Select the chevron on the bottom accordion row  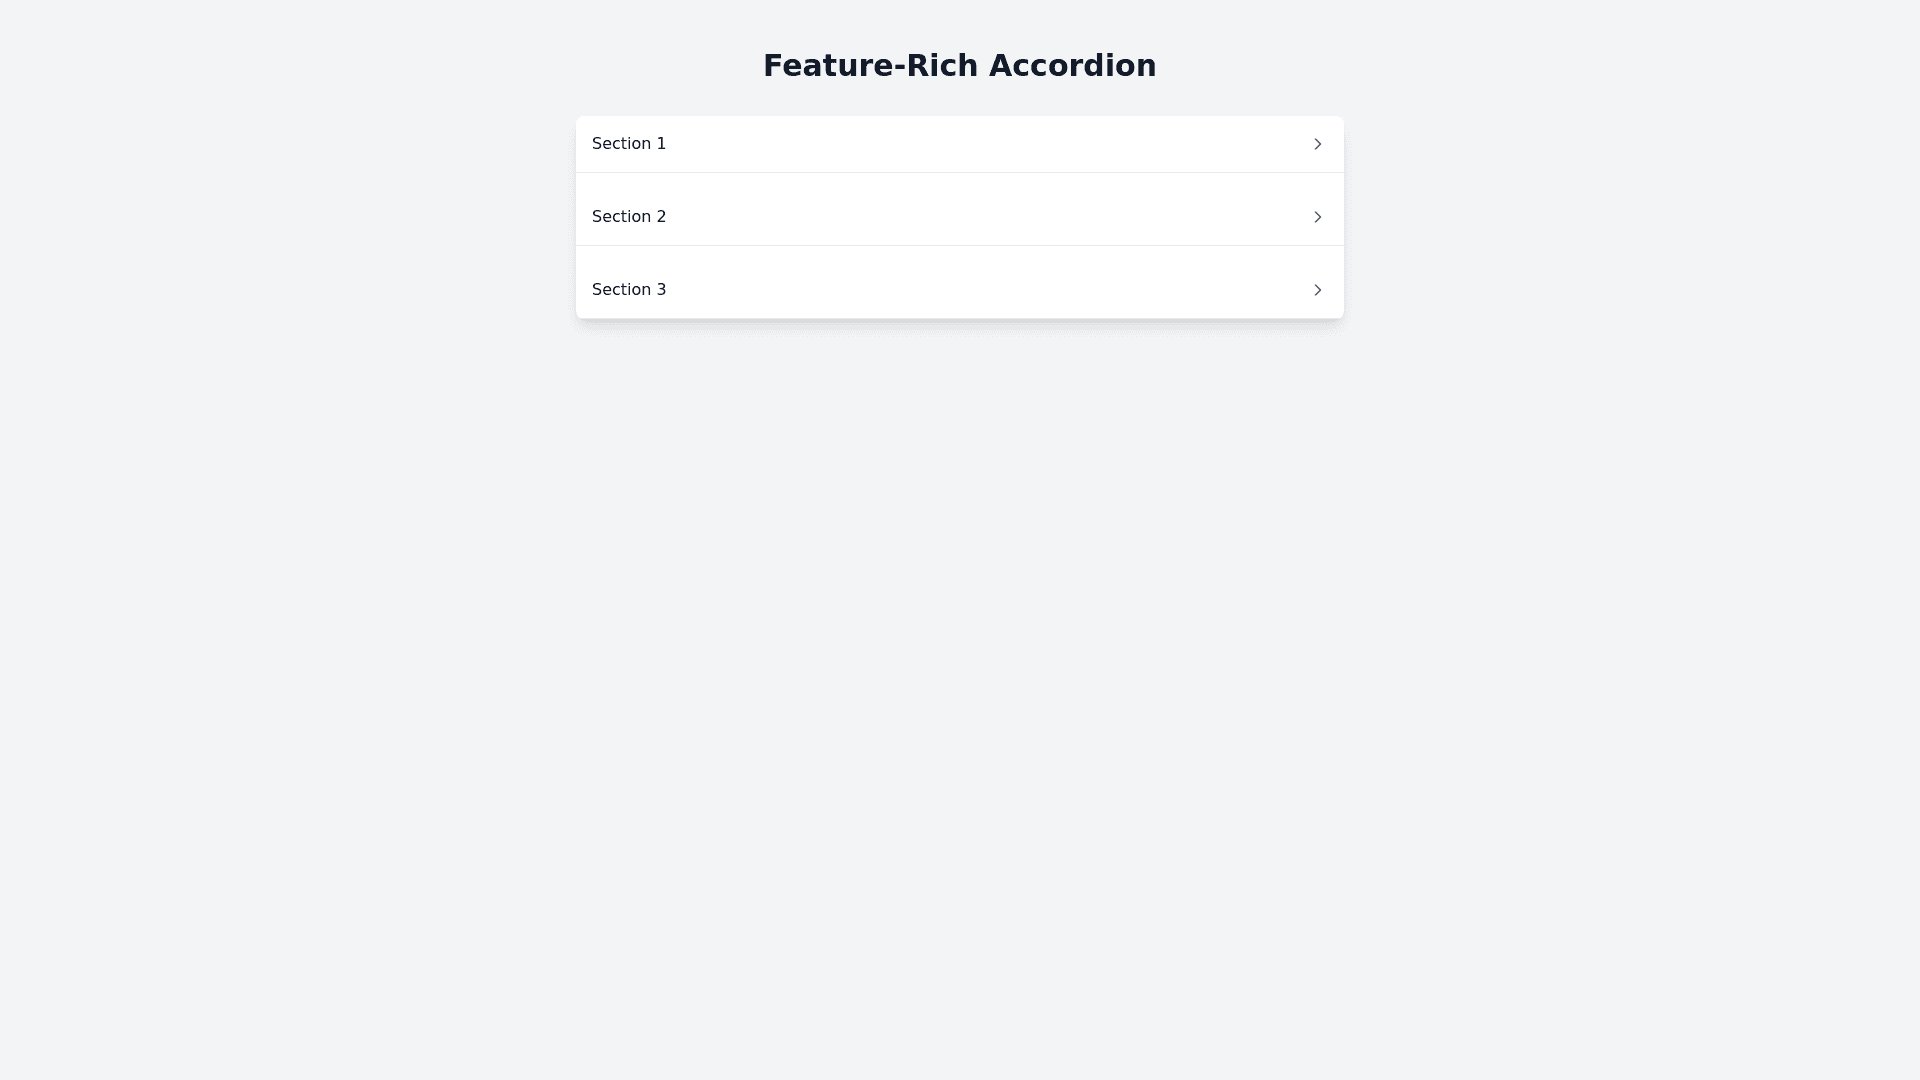point(1317,289)
